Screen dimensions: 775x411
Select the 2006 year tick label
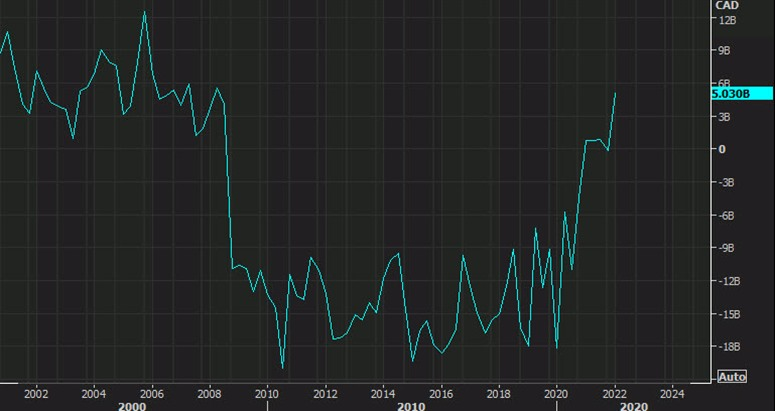pos(152,394)
